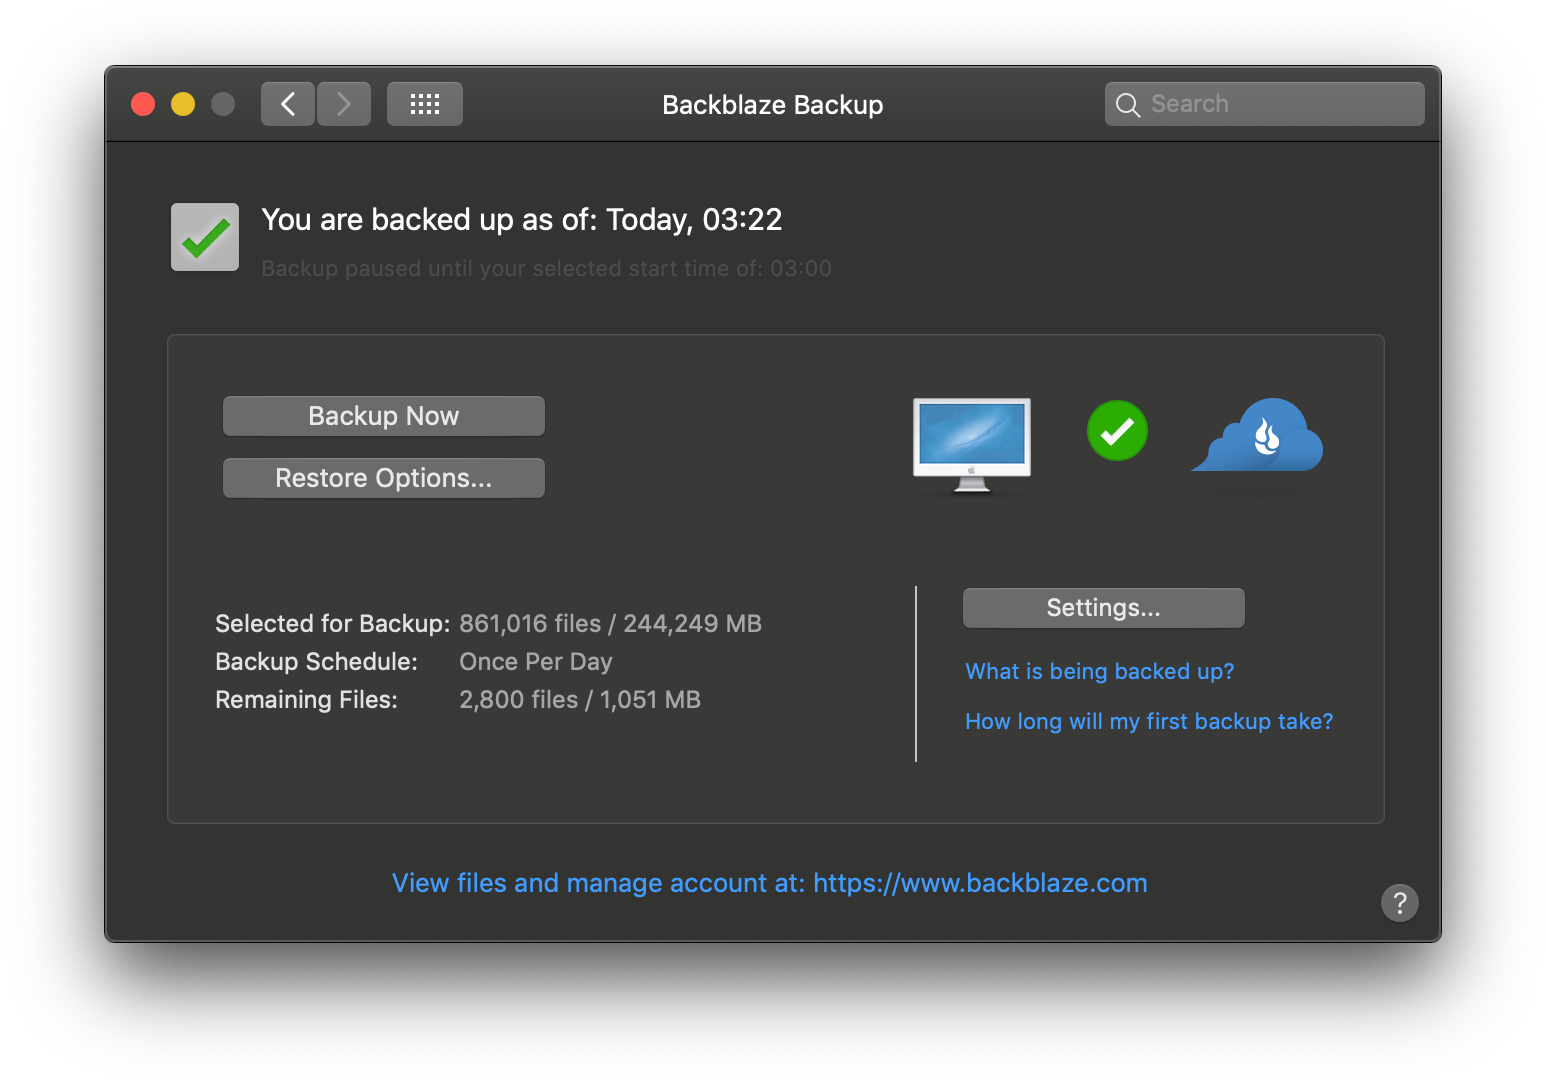Screen dimensions: 1546x1080
Task: Open Restore Options...
Action: point(384,478)
